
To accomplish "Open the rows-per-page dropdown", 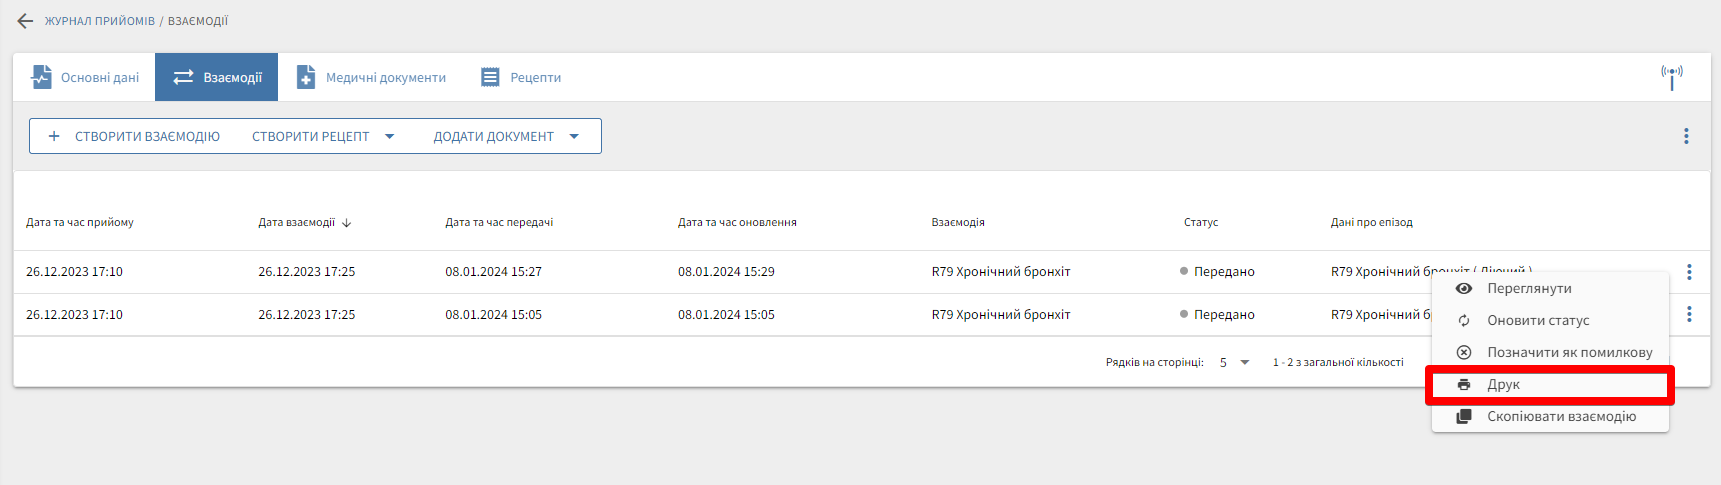I will click(1235, 362).
